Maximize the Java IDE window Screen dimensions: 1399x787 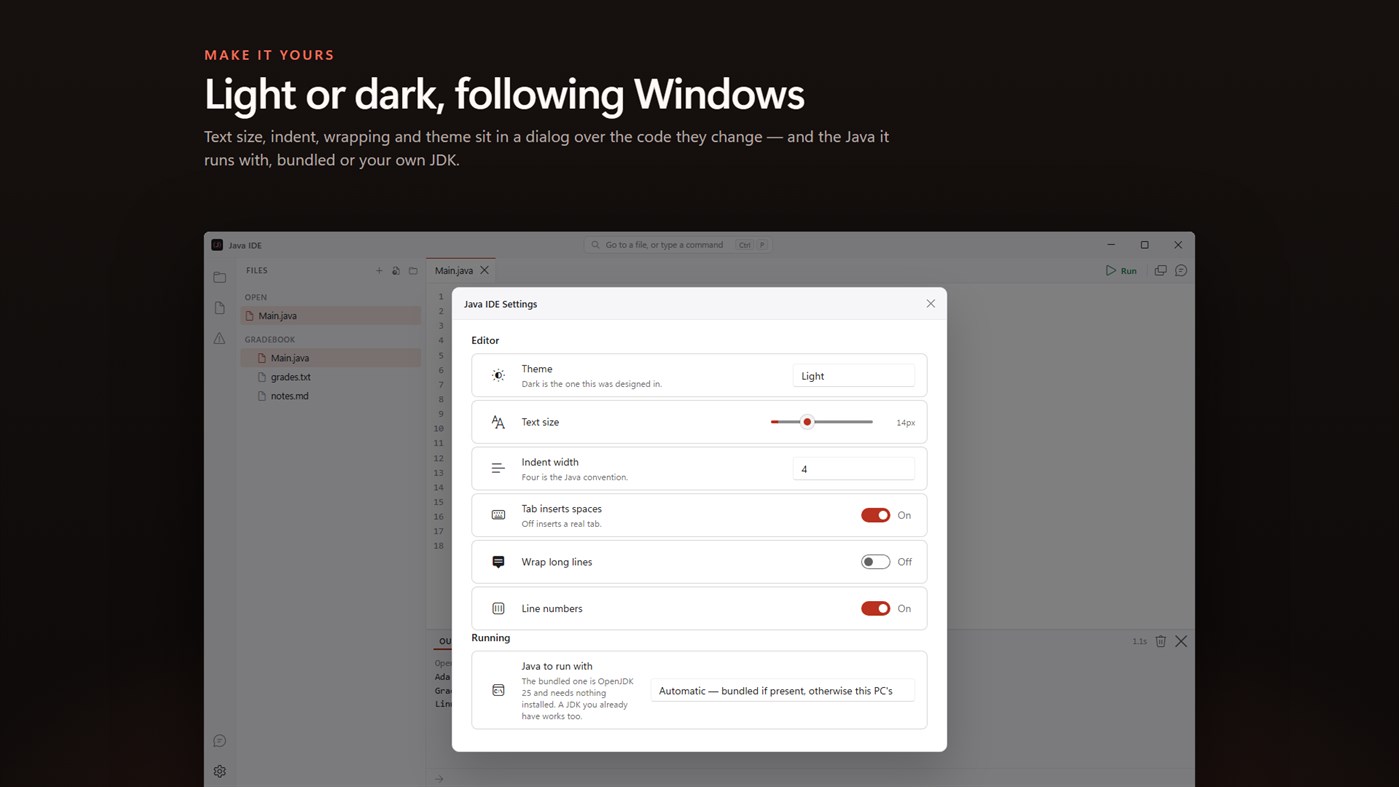(1145, 245)
